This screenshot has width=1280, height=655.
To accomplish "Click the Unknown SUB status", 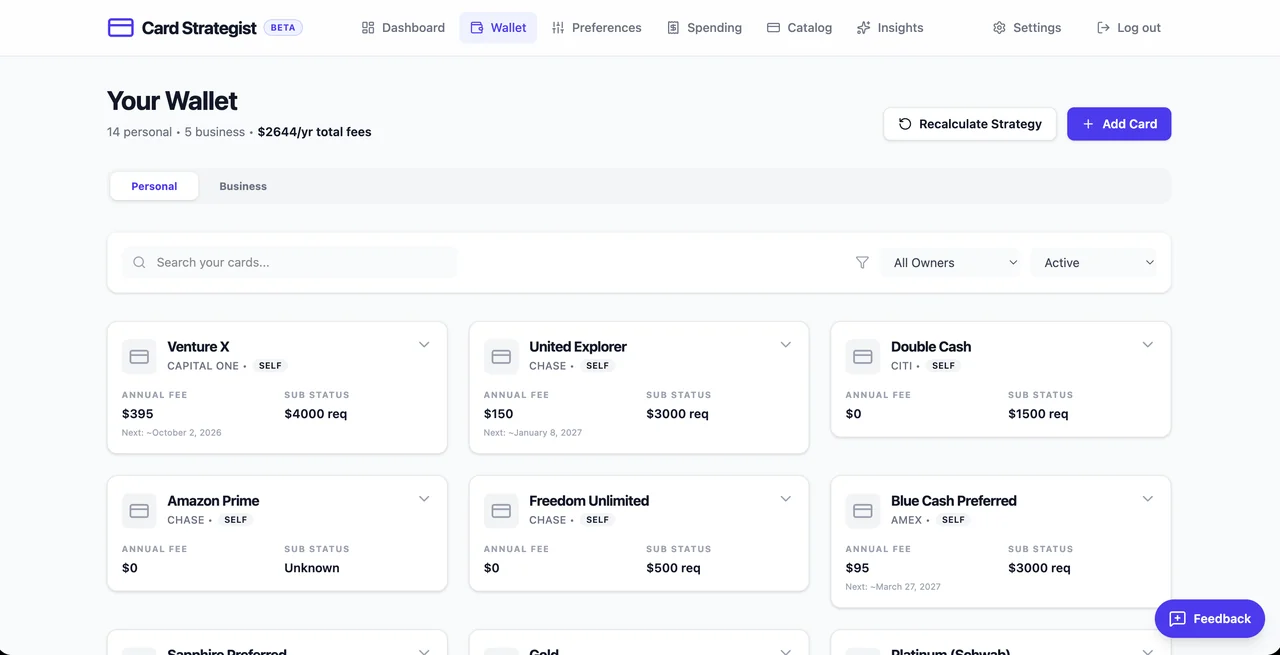I will pyautogui.click(x=312, y=568).
